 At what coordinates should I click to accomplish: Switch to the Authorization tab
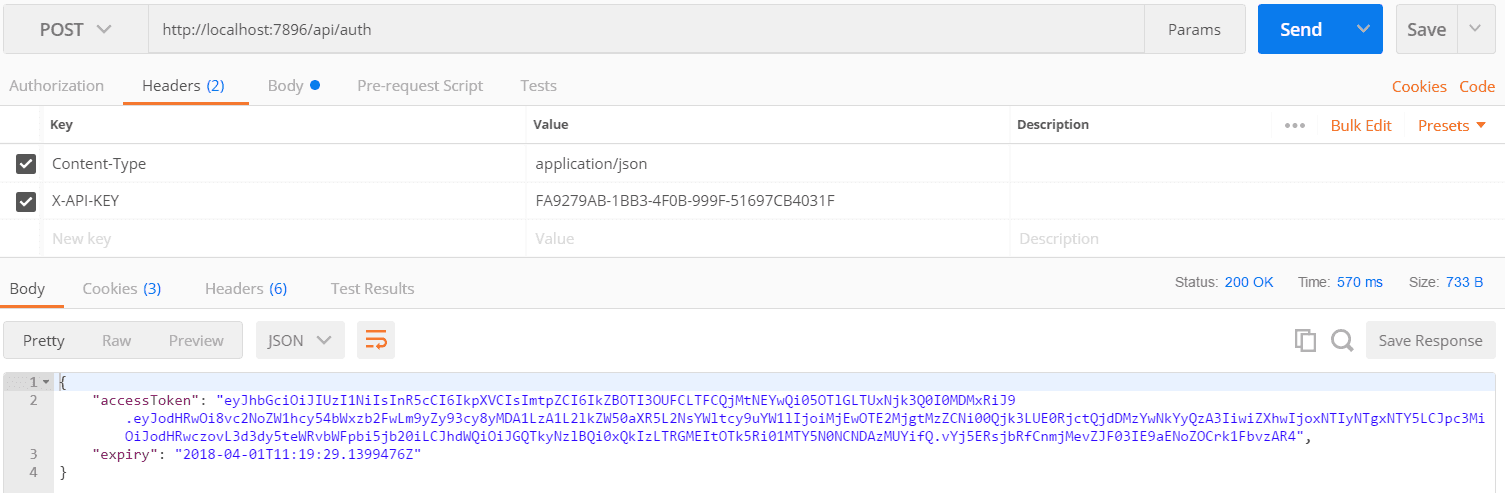(57, 86)
